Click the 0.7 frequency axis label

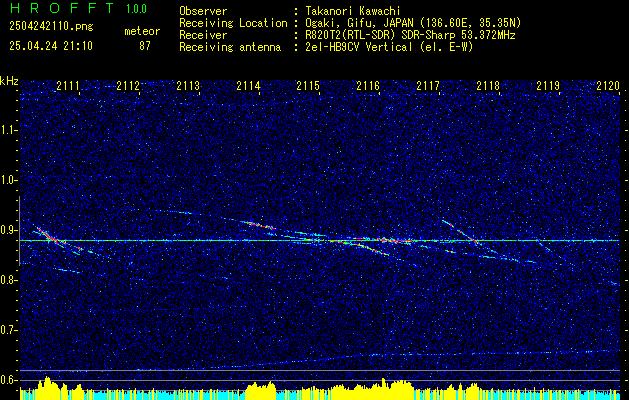pos(9,330)
